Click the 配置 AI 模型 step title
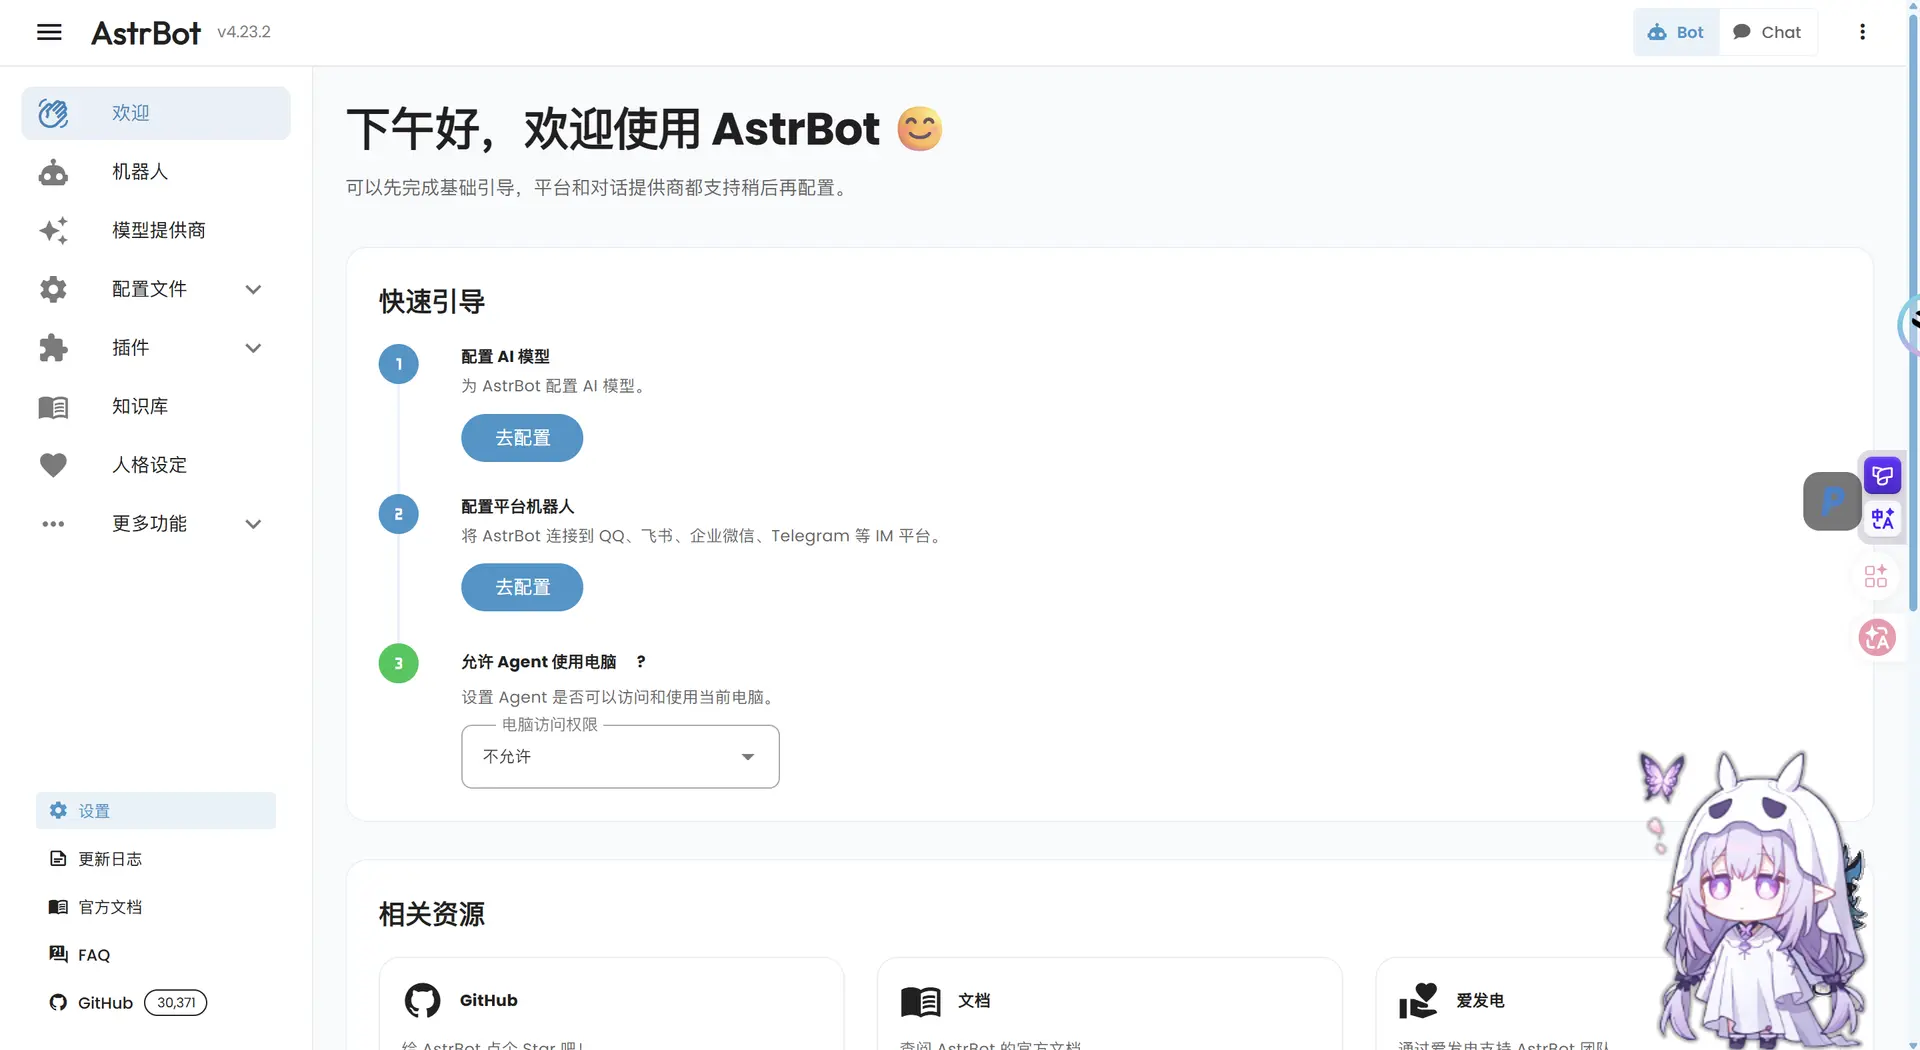The height and width of the screenshot is (1050, 1920). click(x=505, y=356)
